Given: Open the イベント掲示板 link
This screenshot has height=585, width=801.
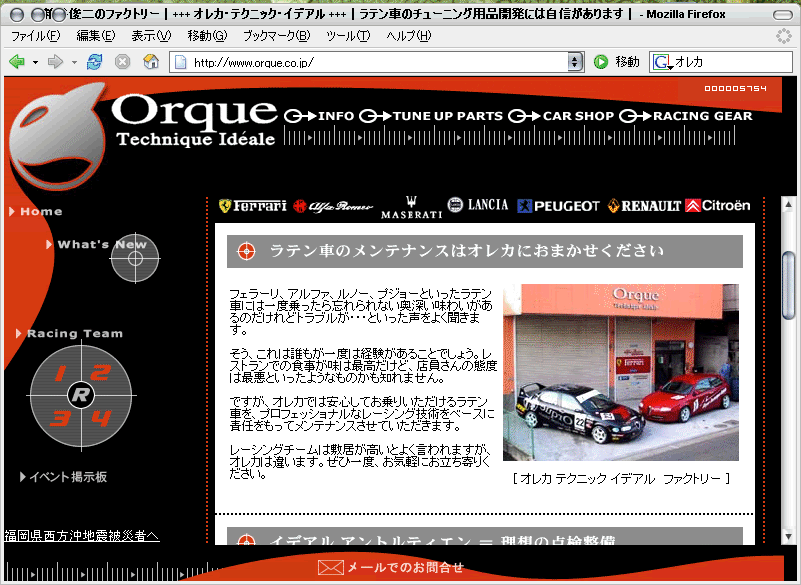Looking at the screenshot, I should (63, 477).
